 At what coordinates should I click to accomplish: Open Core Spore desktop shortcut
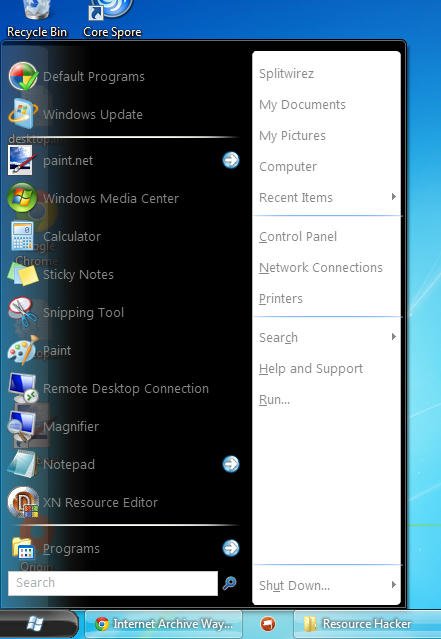click(110, 10)
